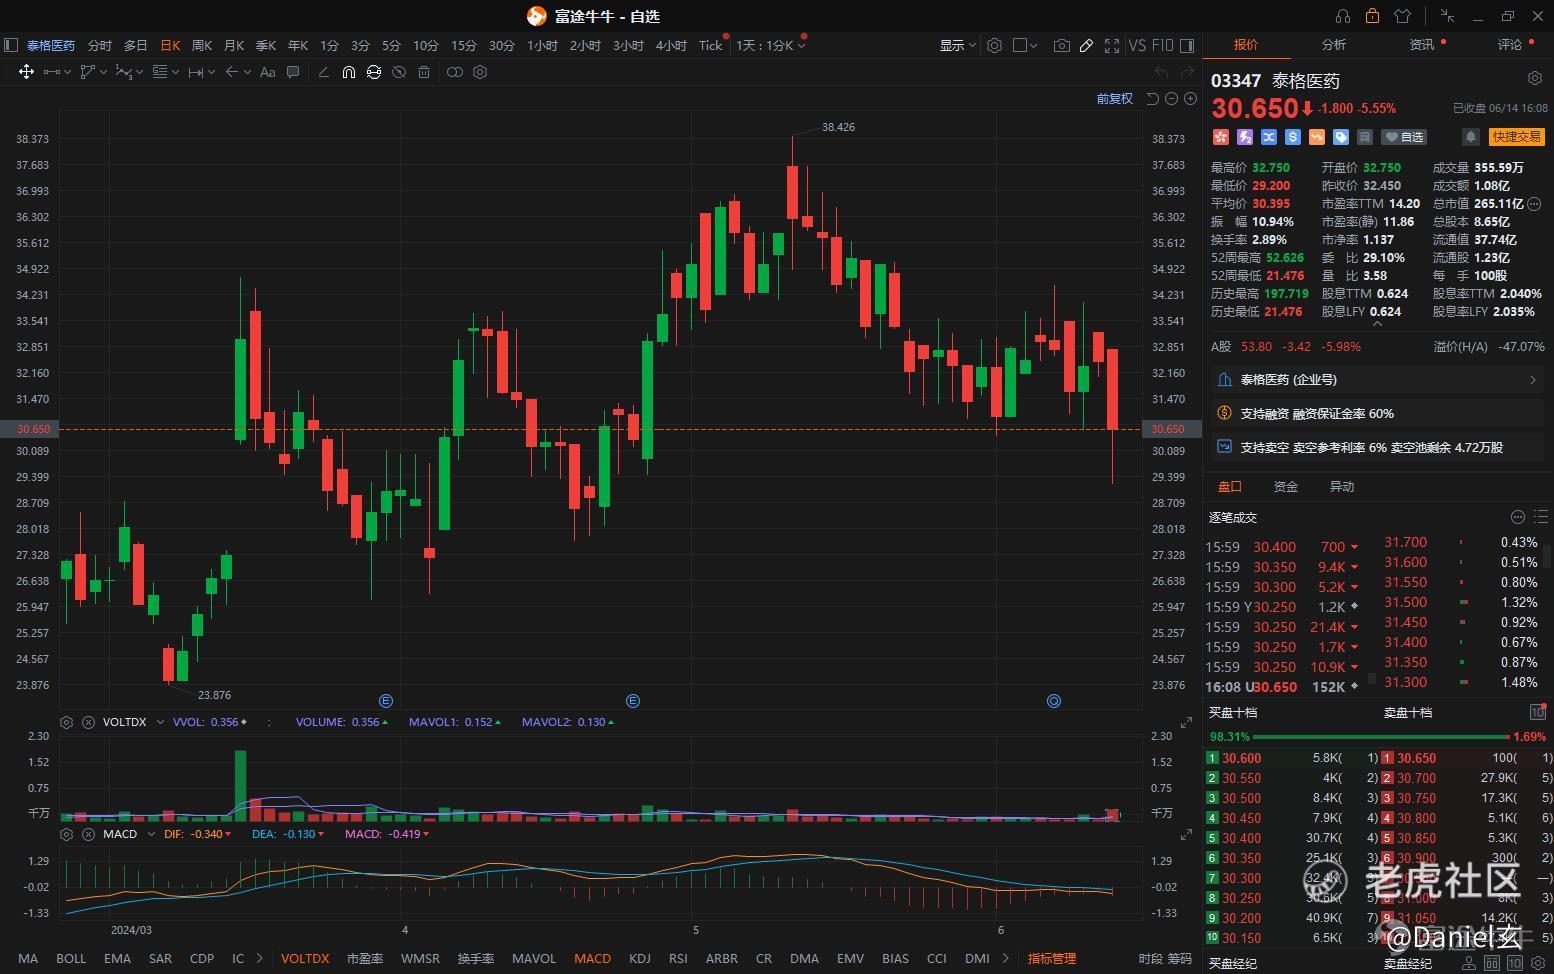Open the F10 company info

pos(1162,45)
